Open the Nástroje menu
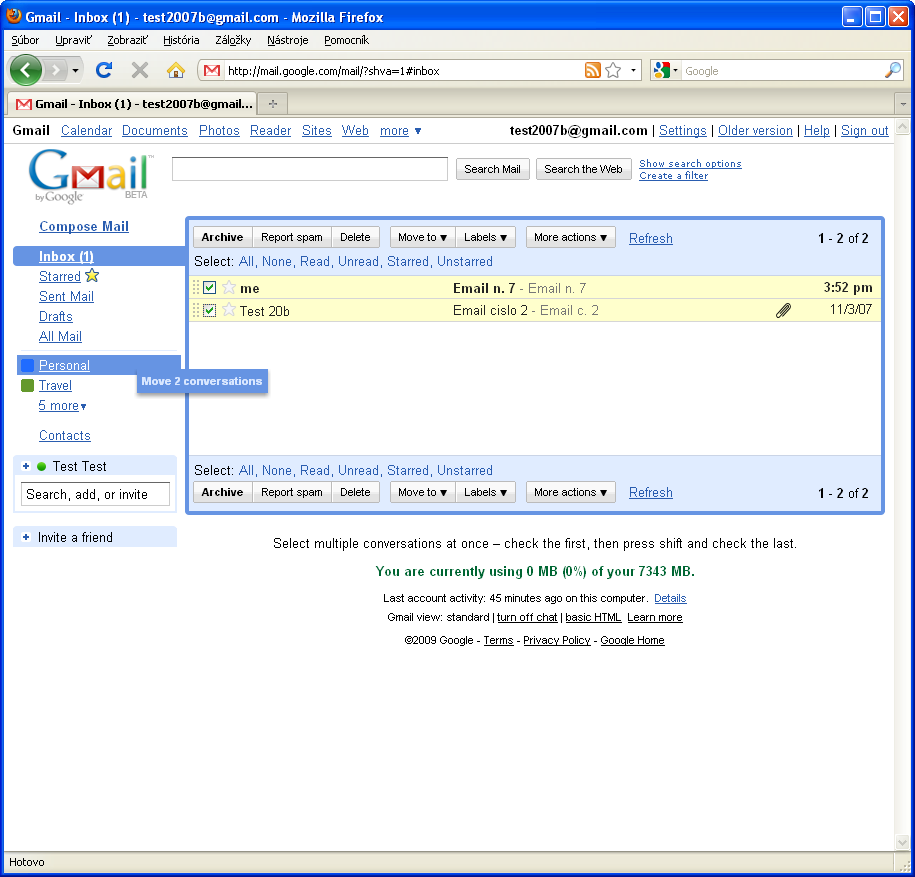The width and height of the screenshot is (915, 877). pos(288,40)
